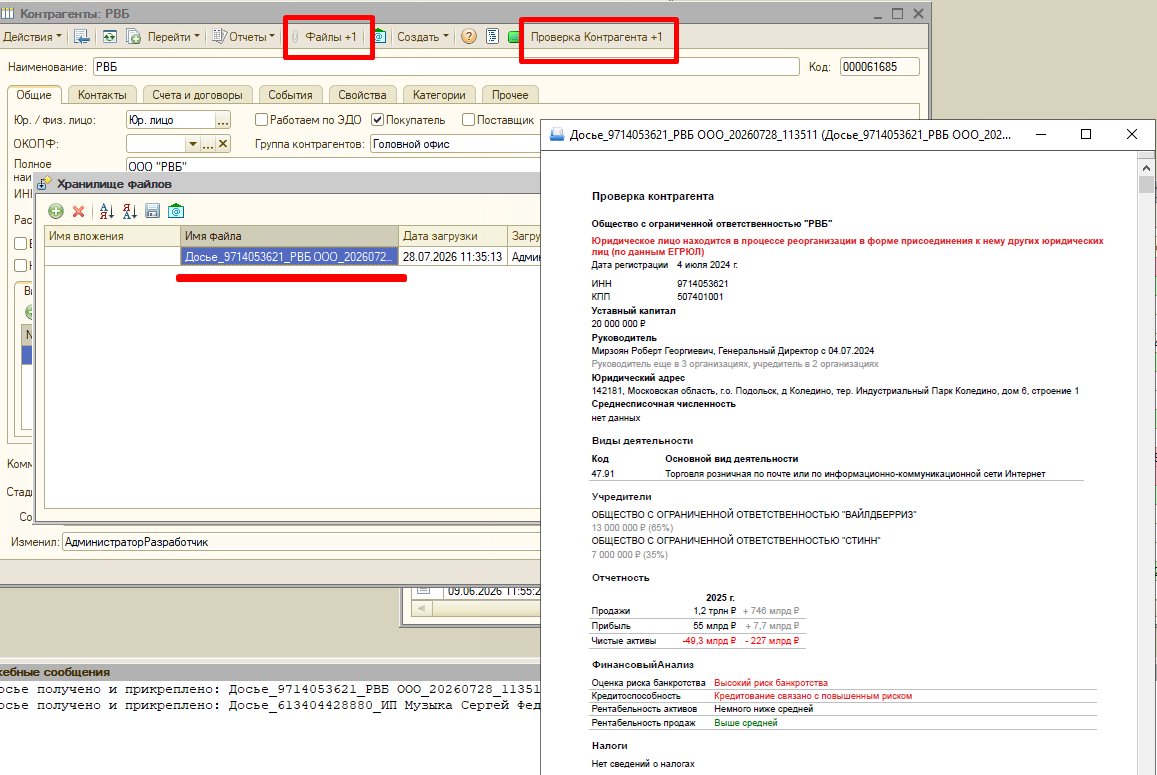Click Проверка Контрагента +1 button
The height and width of the screenshot is (775, 1157).
point(596,37)
